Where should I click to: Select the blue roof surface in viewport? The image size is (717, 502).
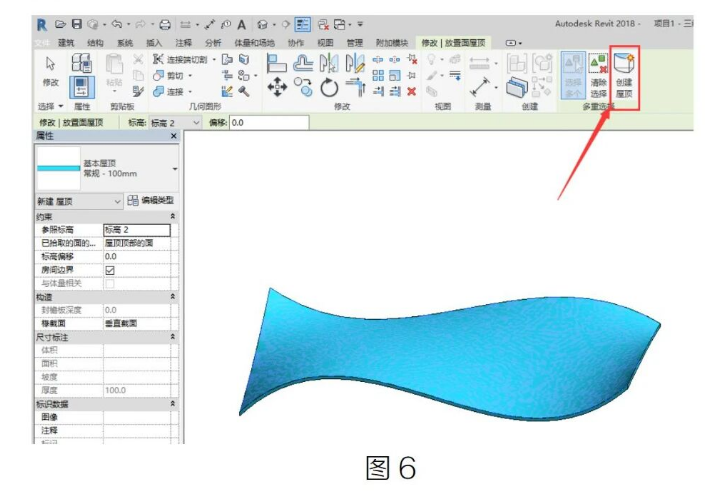[448, 354]
